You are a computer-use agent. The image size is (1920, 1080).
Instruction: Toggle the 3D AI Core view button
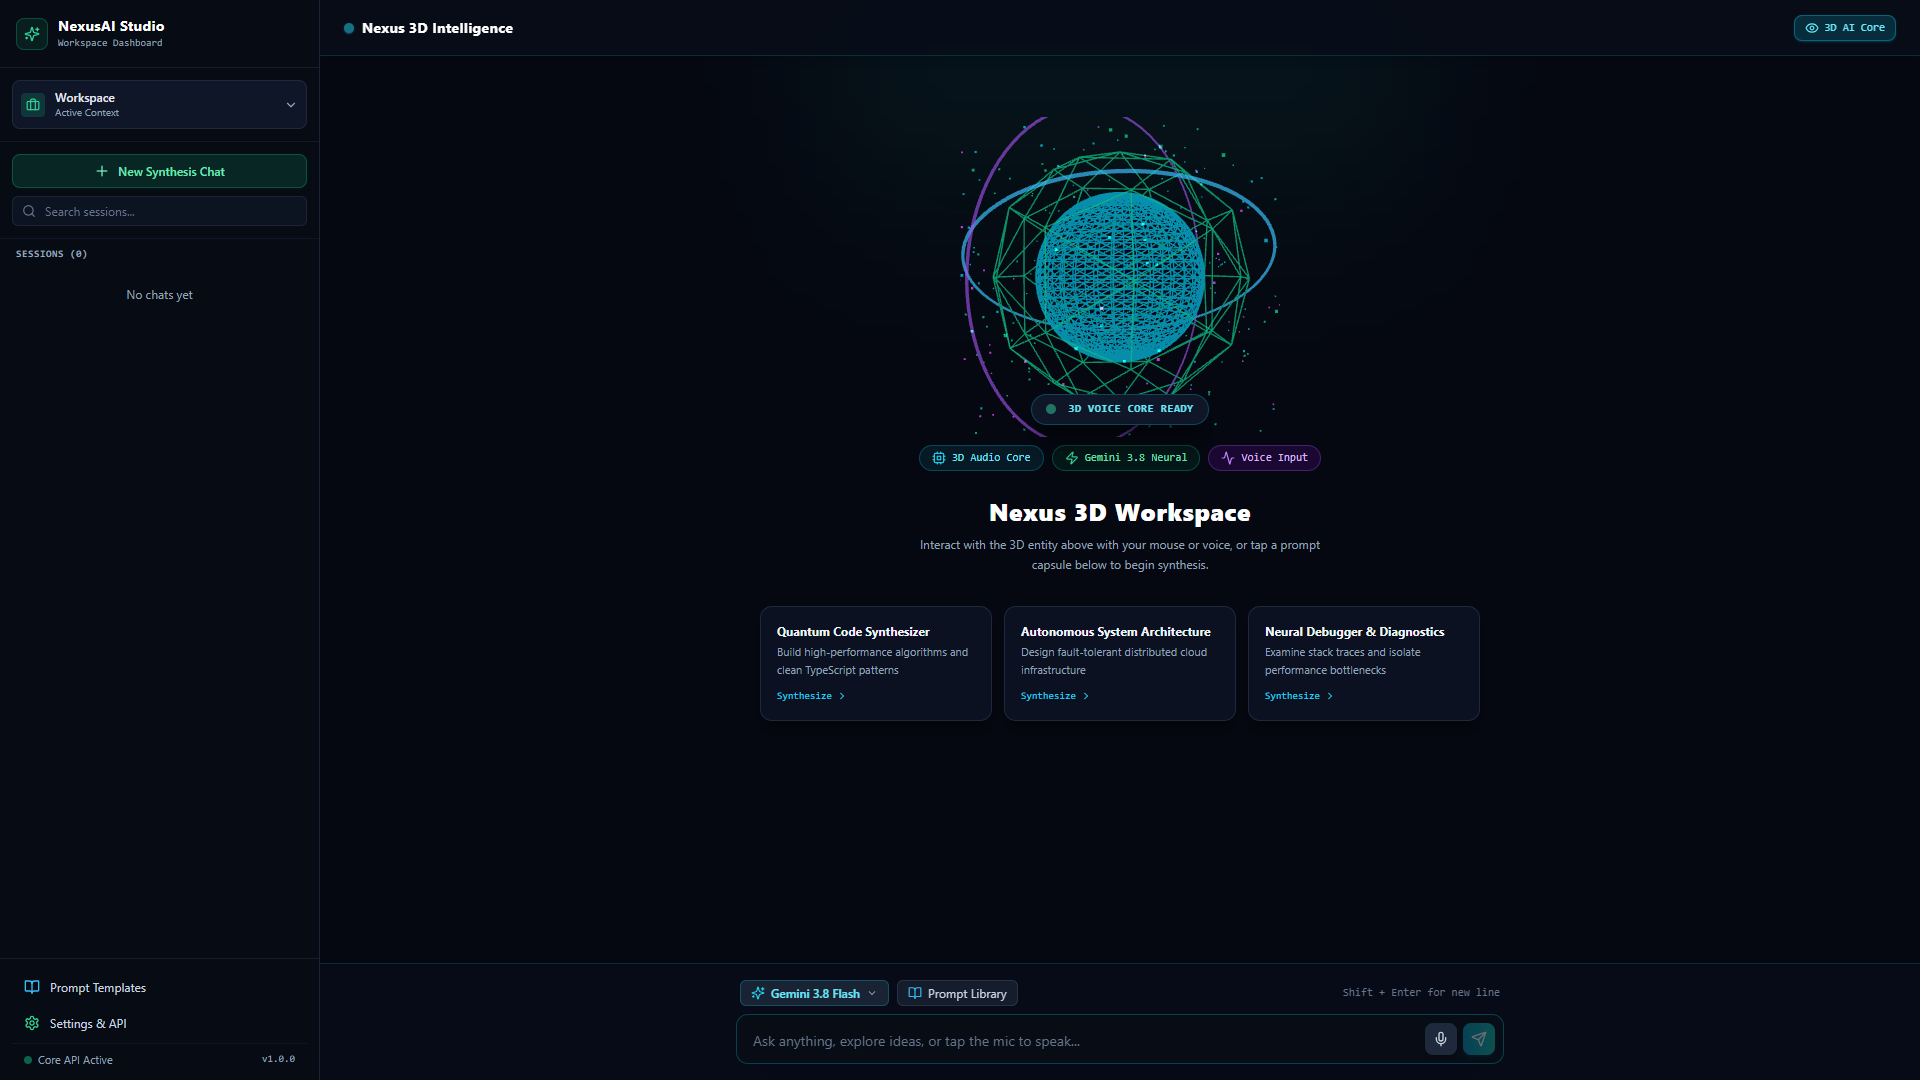tap(1844, 28)
